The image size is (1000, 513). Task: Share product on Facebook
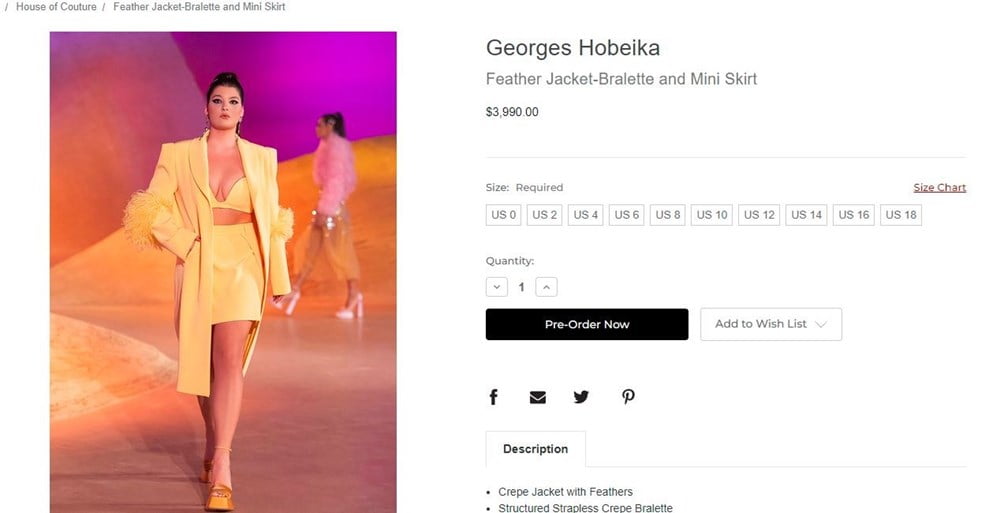point(493,397)
